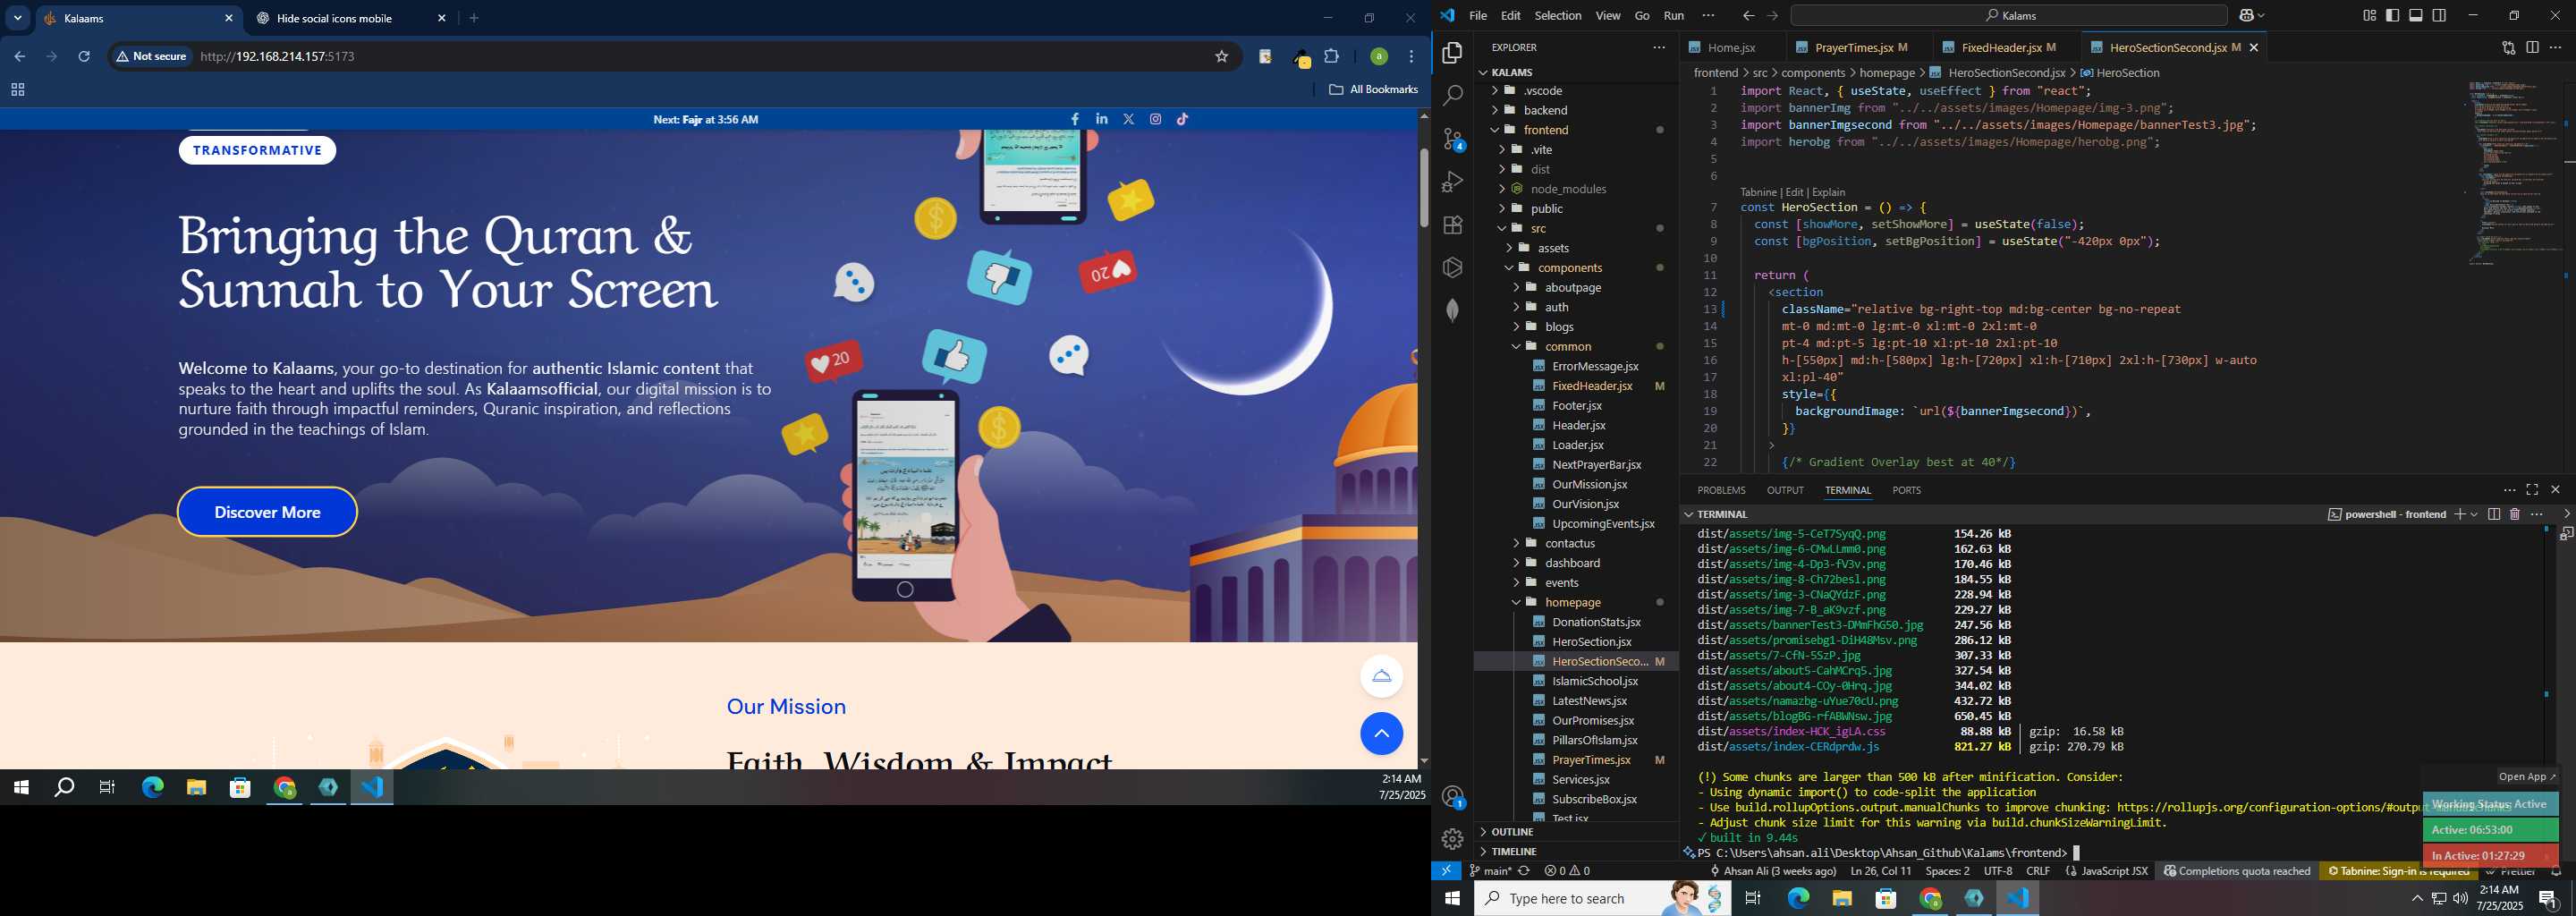Kill the terminal with the trash icon
The height and width of the screenshot is (916, 2576).
pos(2515,514)
